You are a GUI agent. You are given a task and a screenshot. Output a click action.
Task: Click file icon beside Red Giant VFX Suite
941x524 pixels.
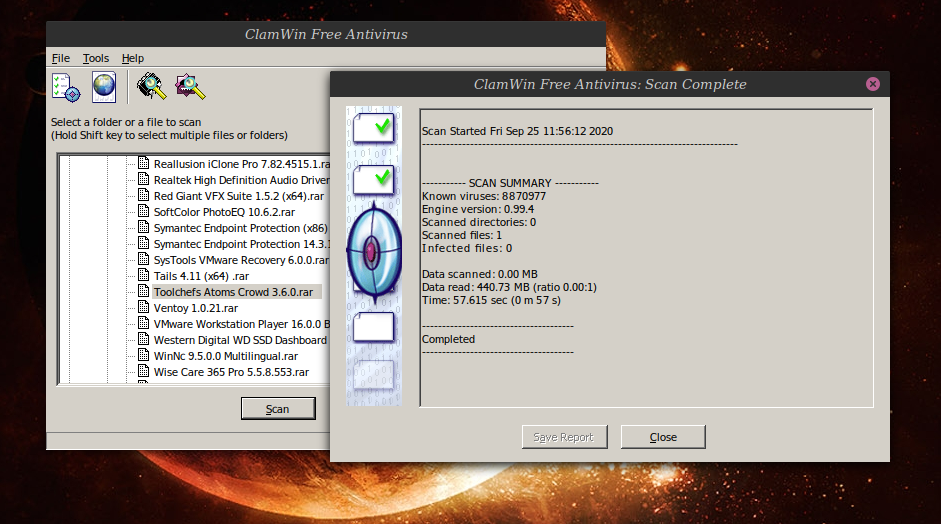143,195
